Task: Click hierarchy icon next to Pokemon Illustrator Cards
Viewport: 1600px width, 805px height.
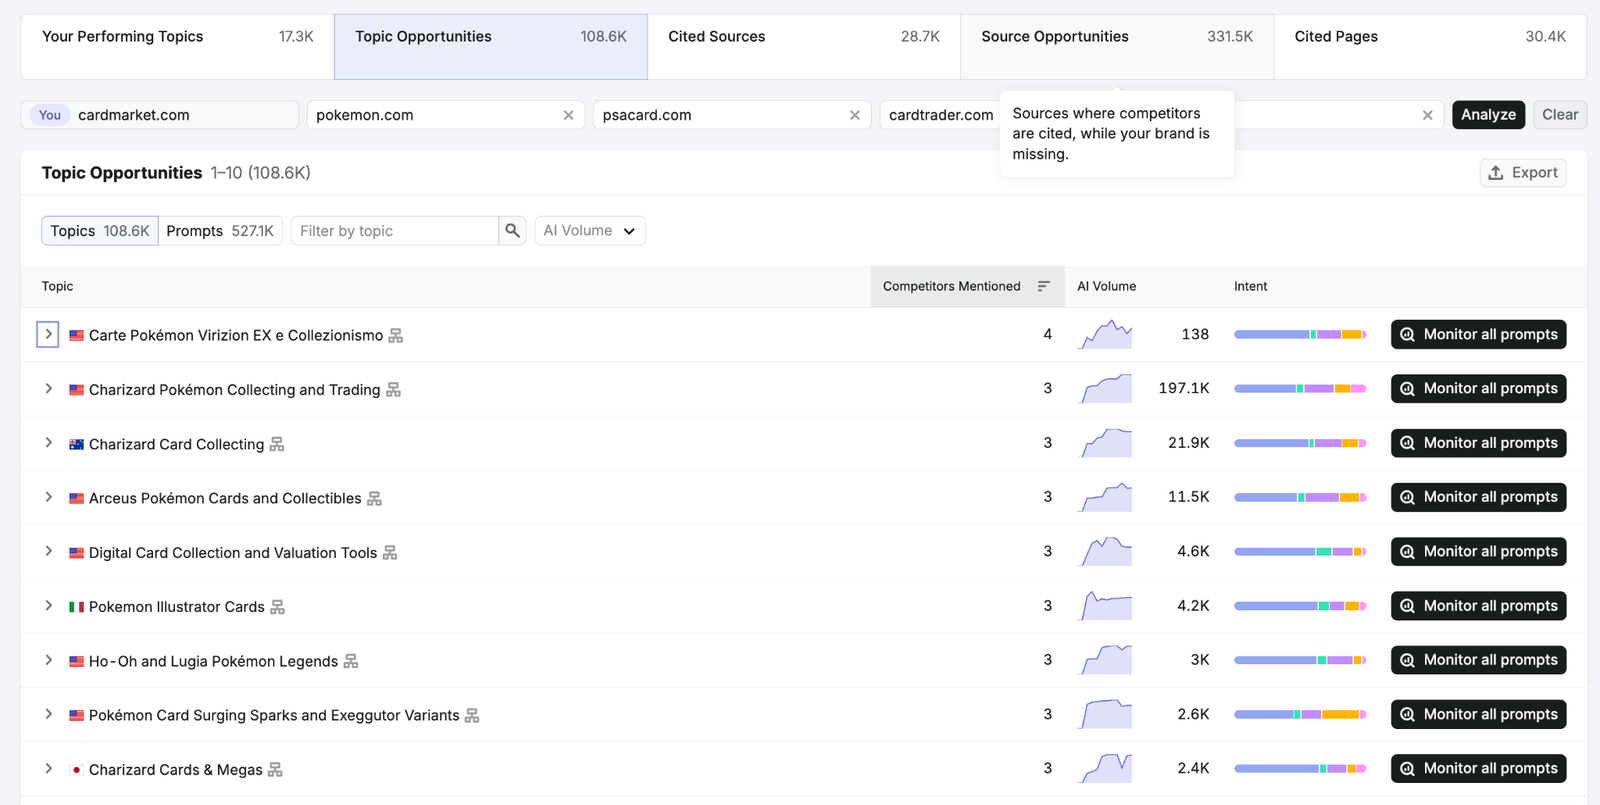Action: [278, 607]
